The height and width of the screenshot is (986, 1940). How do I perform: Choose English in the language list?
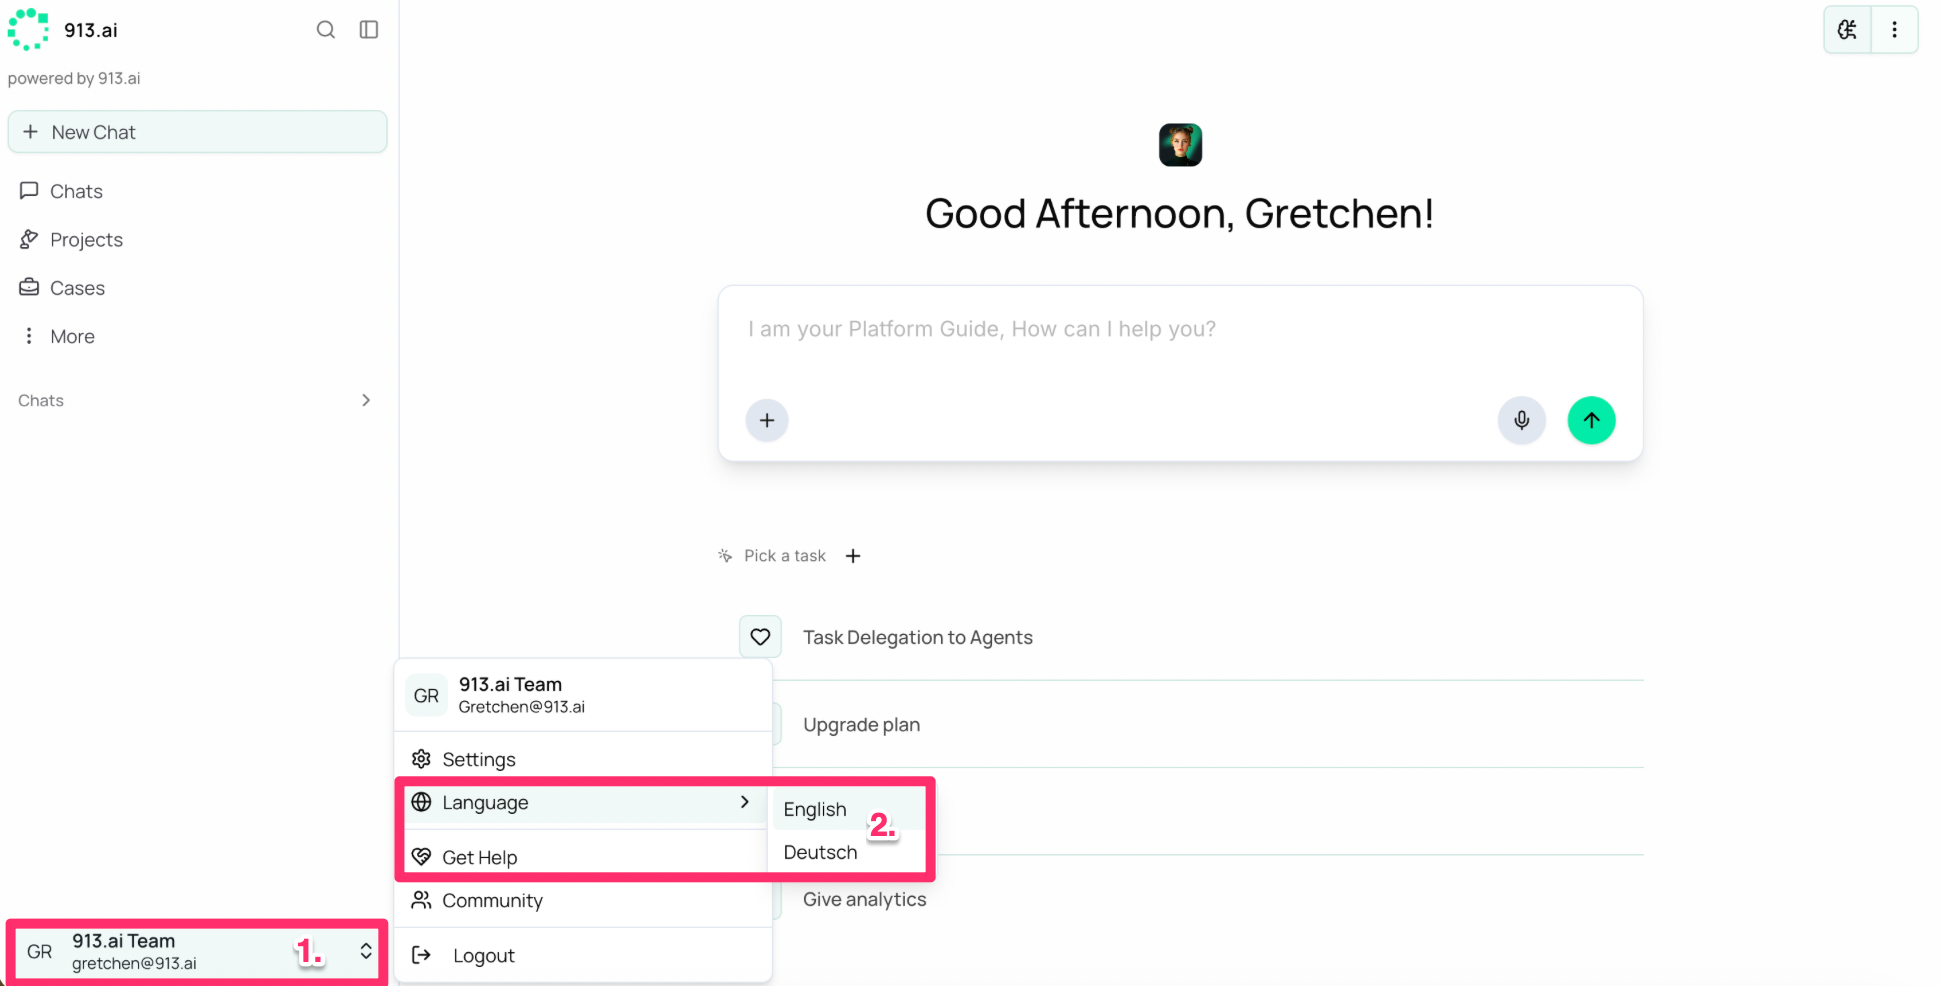(x=815, y=809)
